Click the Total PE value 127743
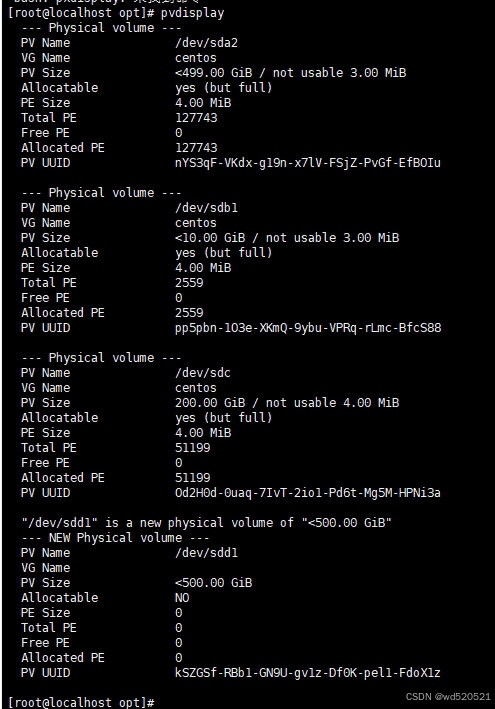 (196, 118)
